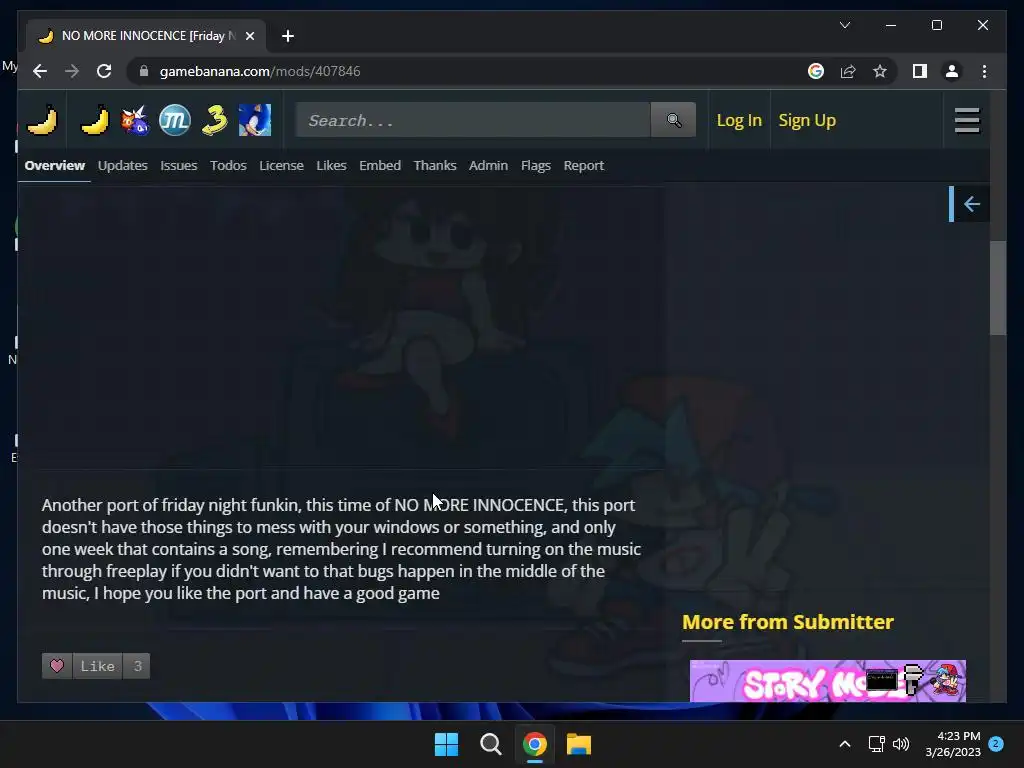Open Chrome profile avatar

click(952, 71)
